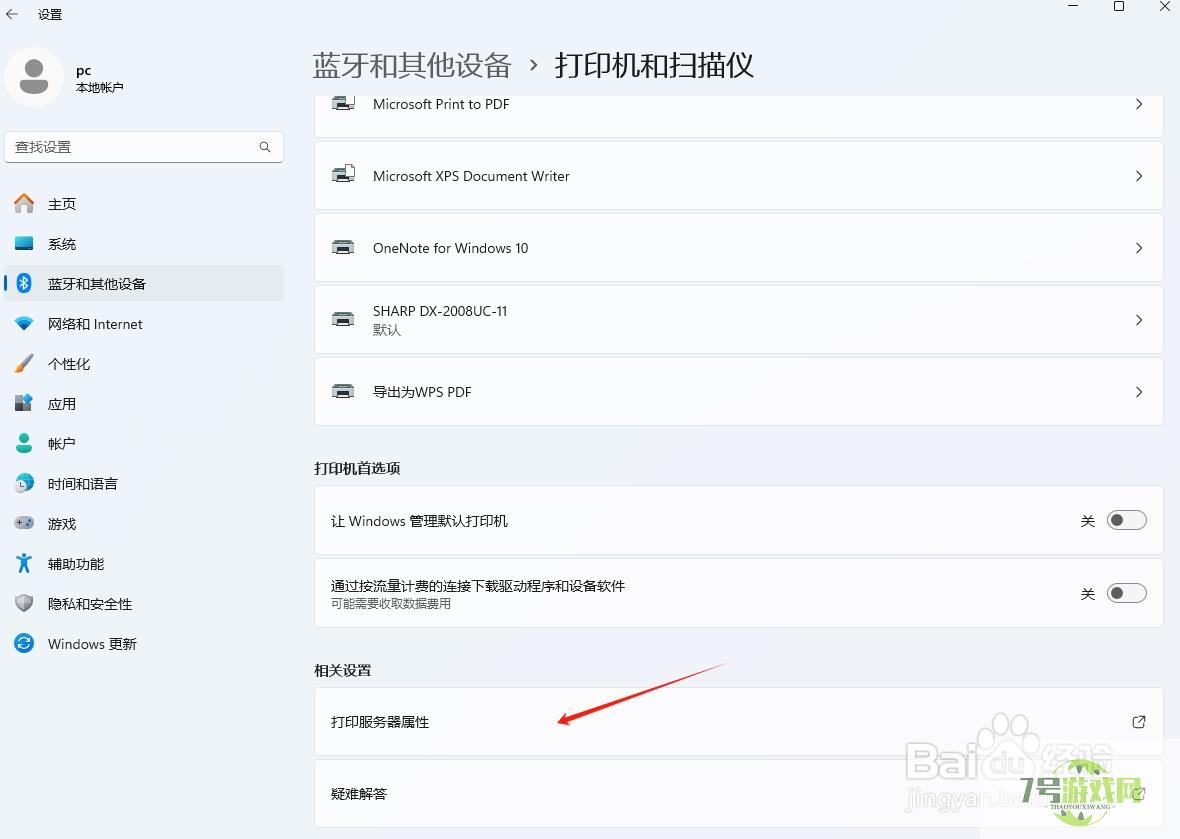Screen dimensions: 1180x839
Task: Toggle 让 Windows 管理默认打印机 switch
Action: click(1127, 520)
